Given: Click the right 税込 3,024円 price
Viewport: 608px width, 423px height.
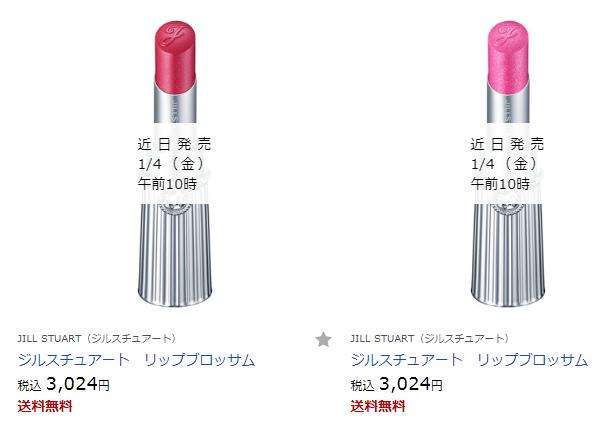Looking at the screenshot, I should coord(396,384).
